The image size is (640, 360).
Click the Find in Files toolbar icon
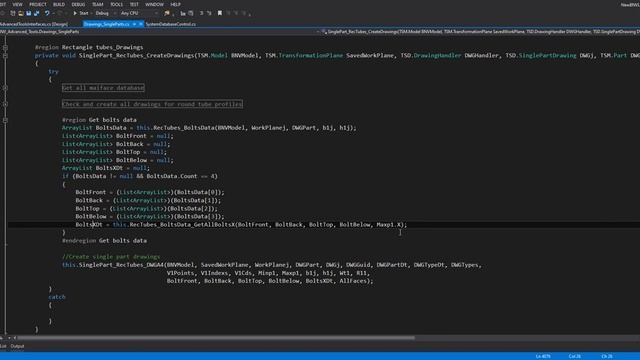(167, 13)
